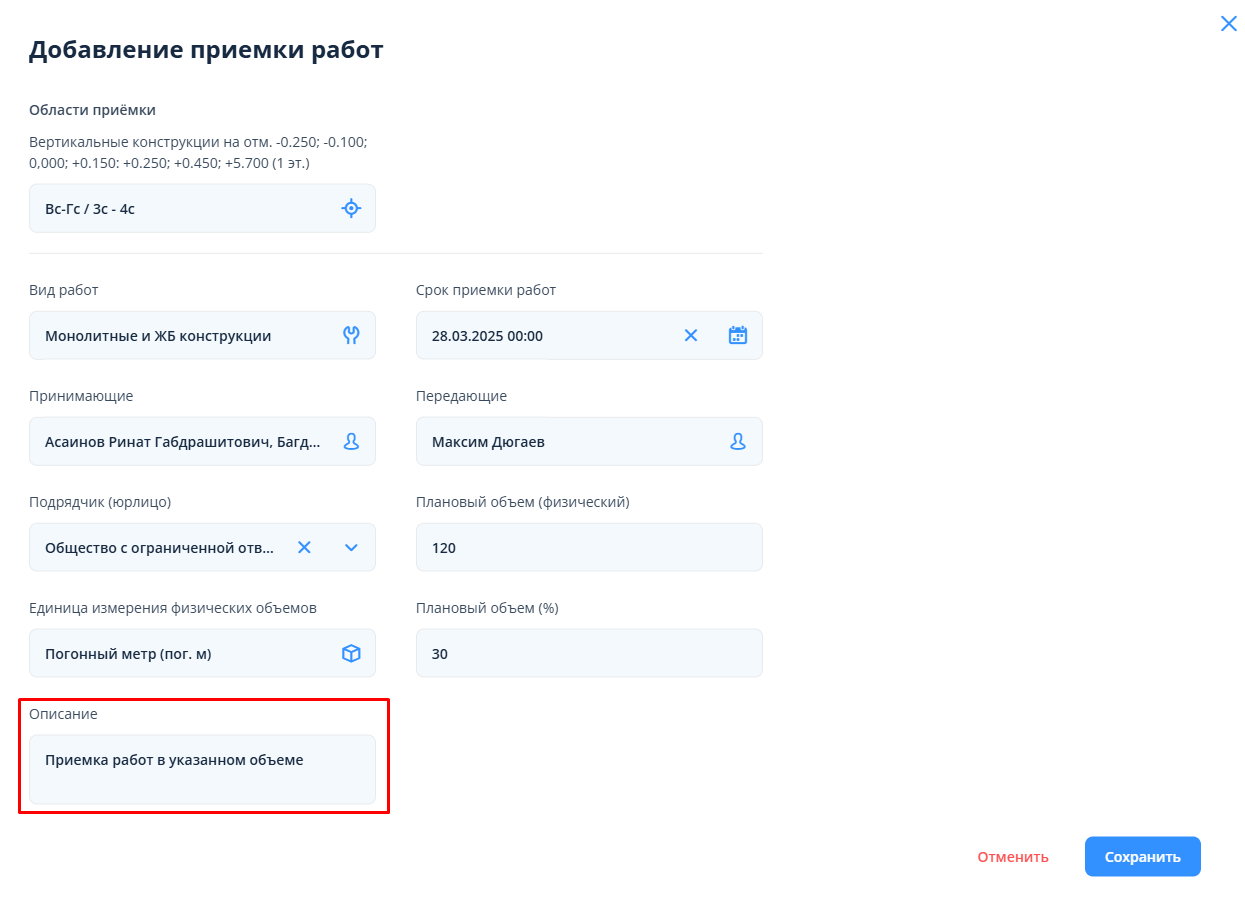Click the Отменить link

click(1013, 856)
